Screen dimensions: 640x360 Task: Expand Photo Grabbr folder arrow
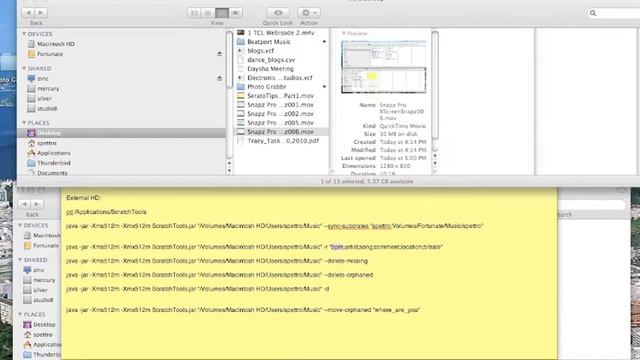pos(324,87)
